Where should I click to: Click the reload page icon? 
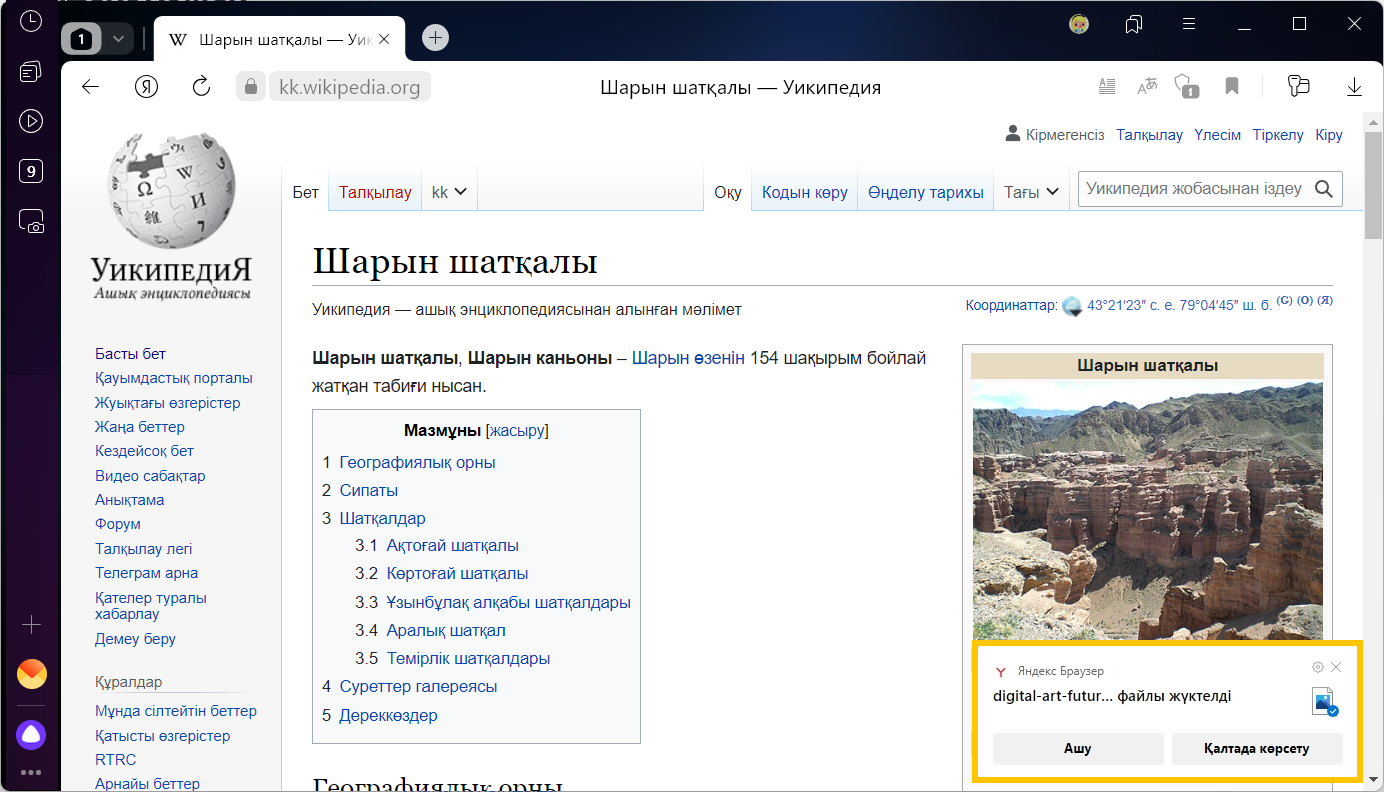point(201,87)
